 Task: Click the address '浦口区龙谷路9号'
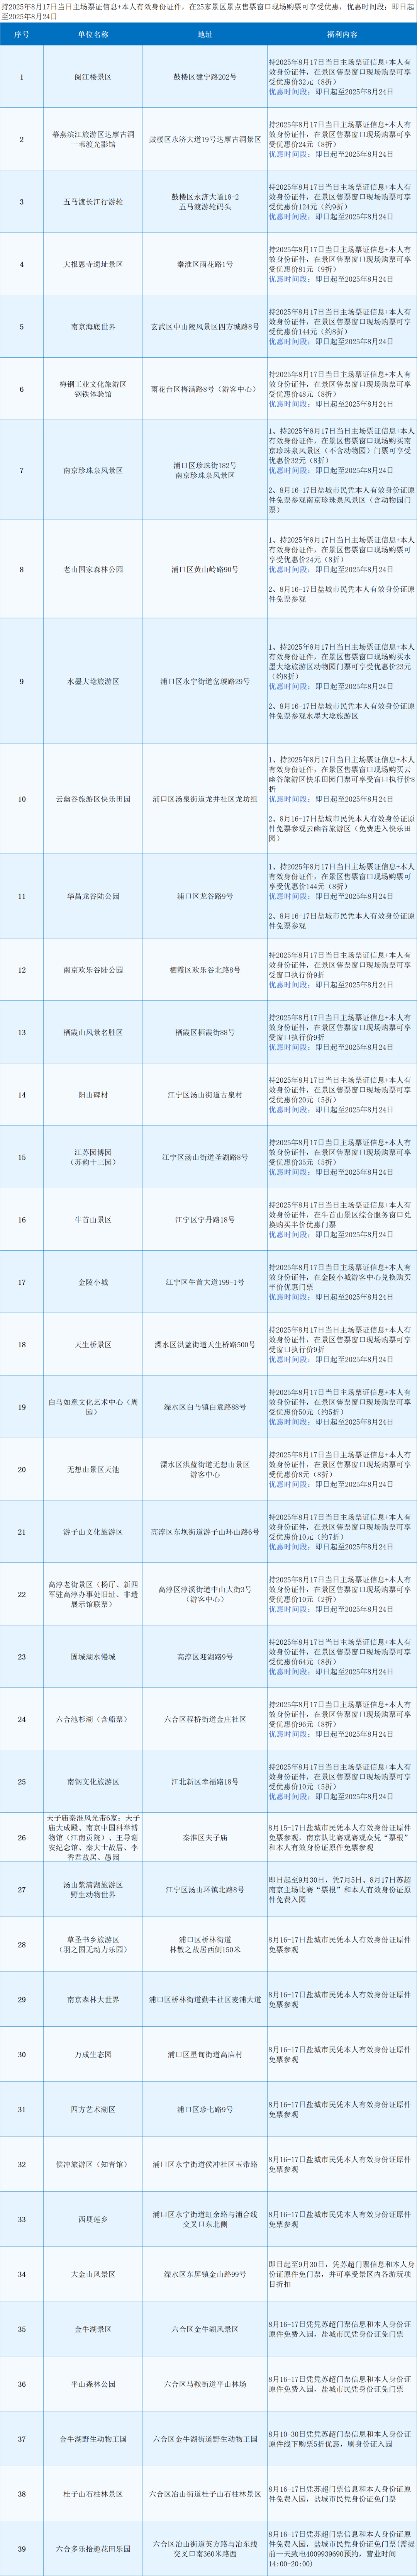tap(205, 896)
